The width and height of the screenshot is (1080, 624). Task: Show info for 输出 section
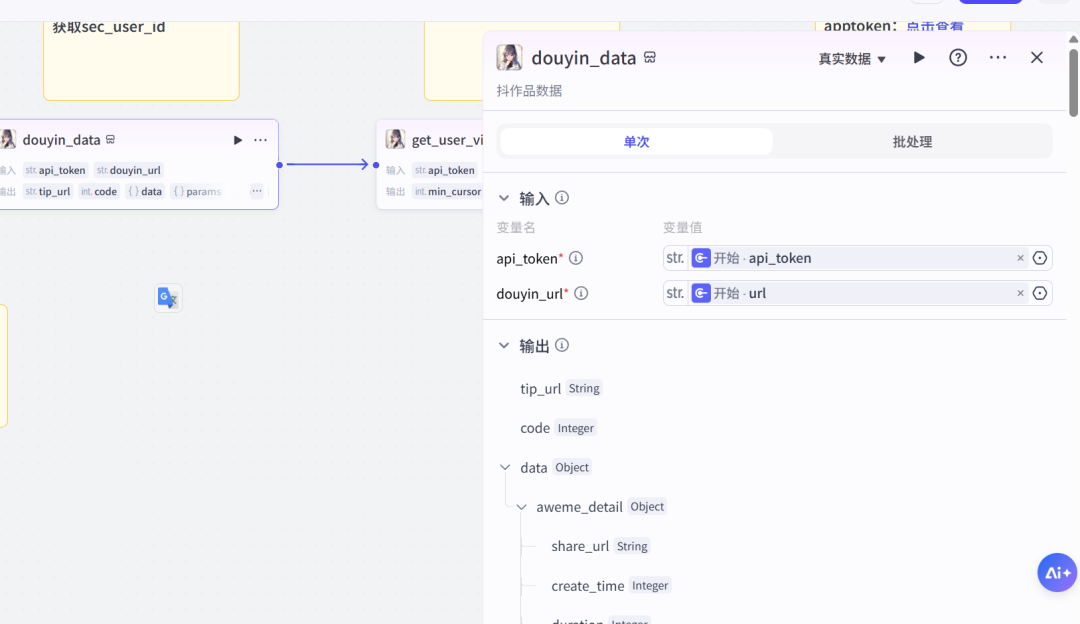[x=562, y=345]
